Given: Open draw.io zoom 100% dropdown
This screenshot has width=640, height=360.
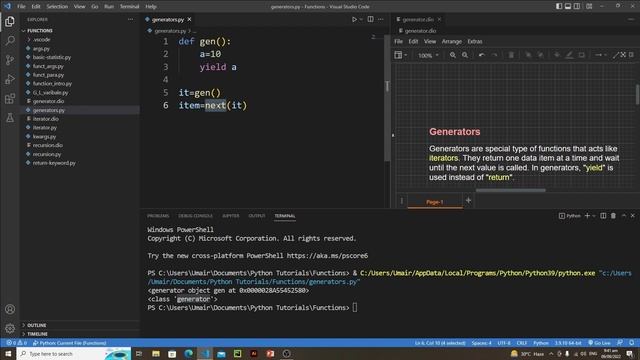Looking at the screenshot, I should pos(428,55).
